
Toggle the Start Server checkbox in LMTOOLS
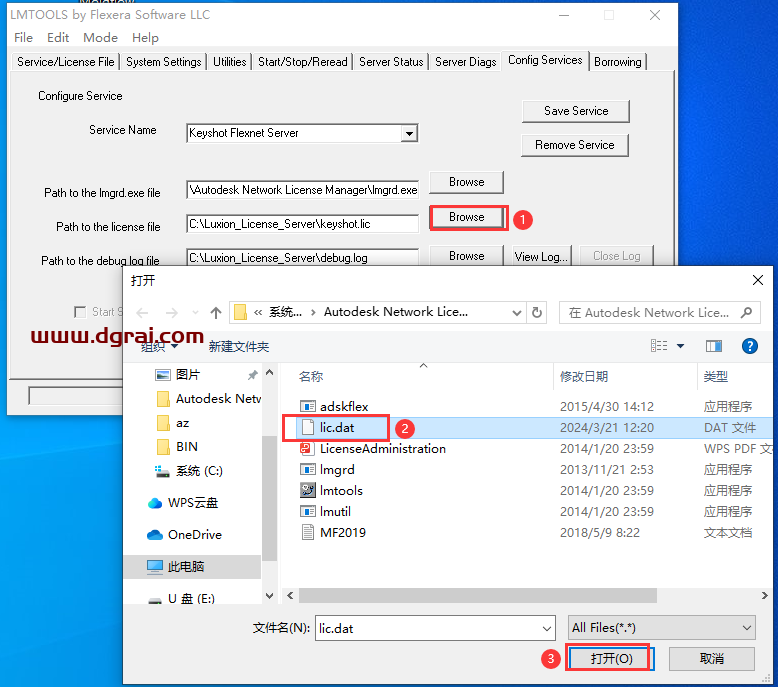coord(79,312)
